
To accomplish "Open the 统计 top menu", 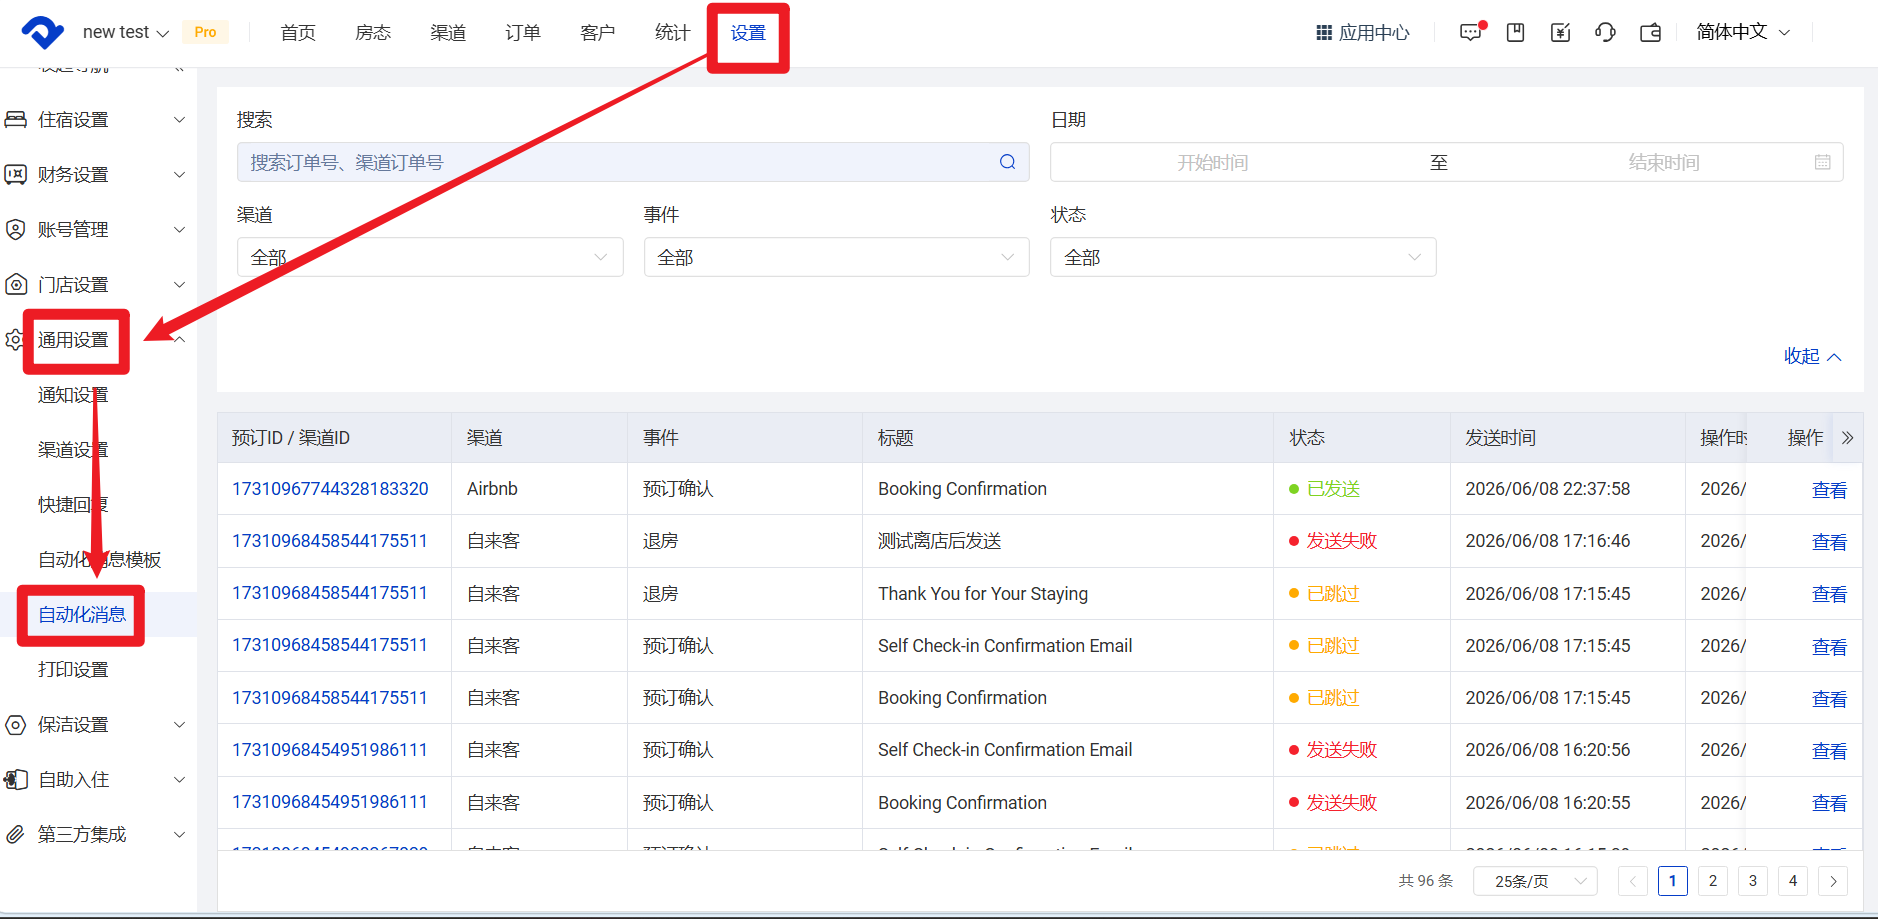I will [673, 33].
